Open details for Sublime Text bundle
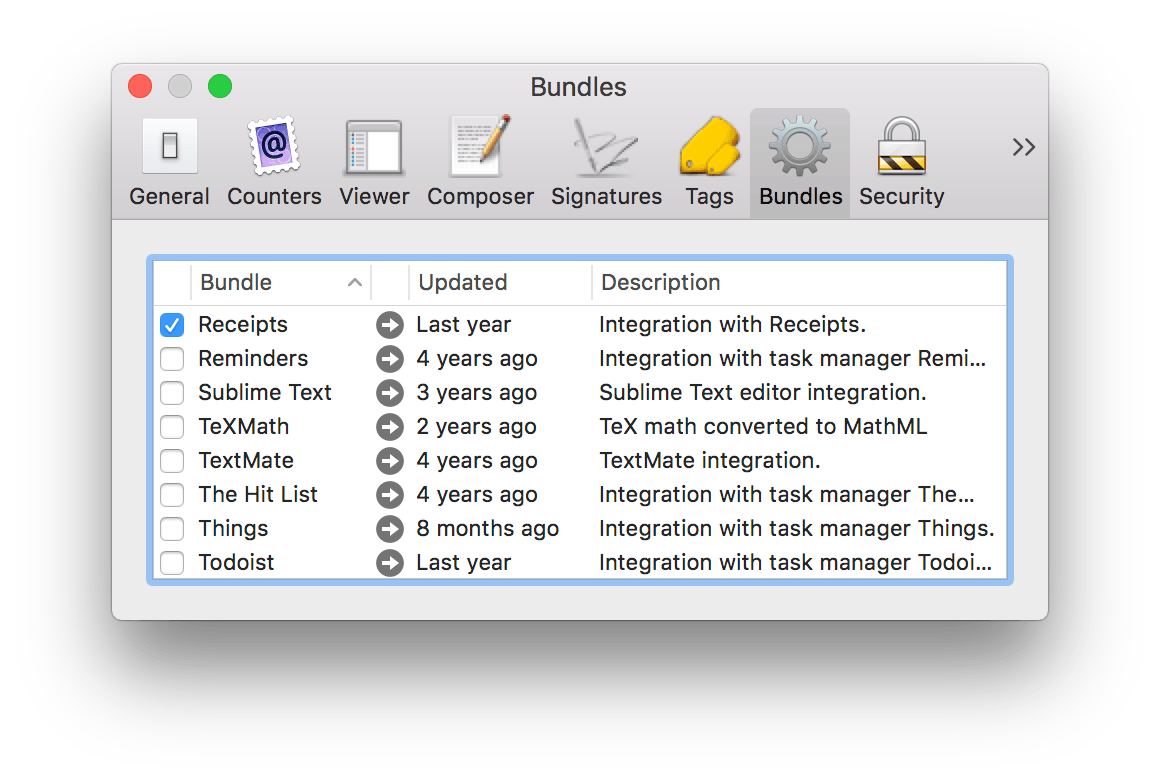Viewport: 1160px width, 780px height. coord(390,393)
